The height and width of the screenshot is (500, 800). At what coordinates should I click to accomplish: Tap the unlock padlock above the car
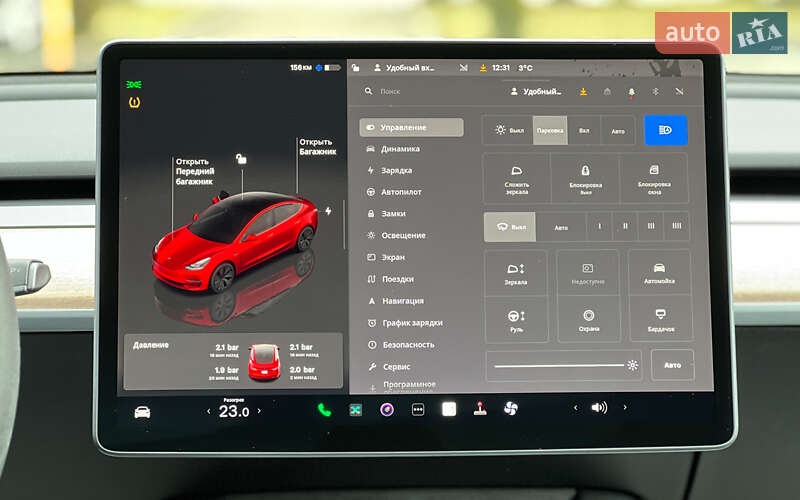click(241, 159)
